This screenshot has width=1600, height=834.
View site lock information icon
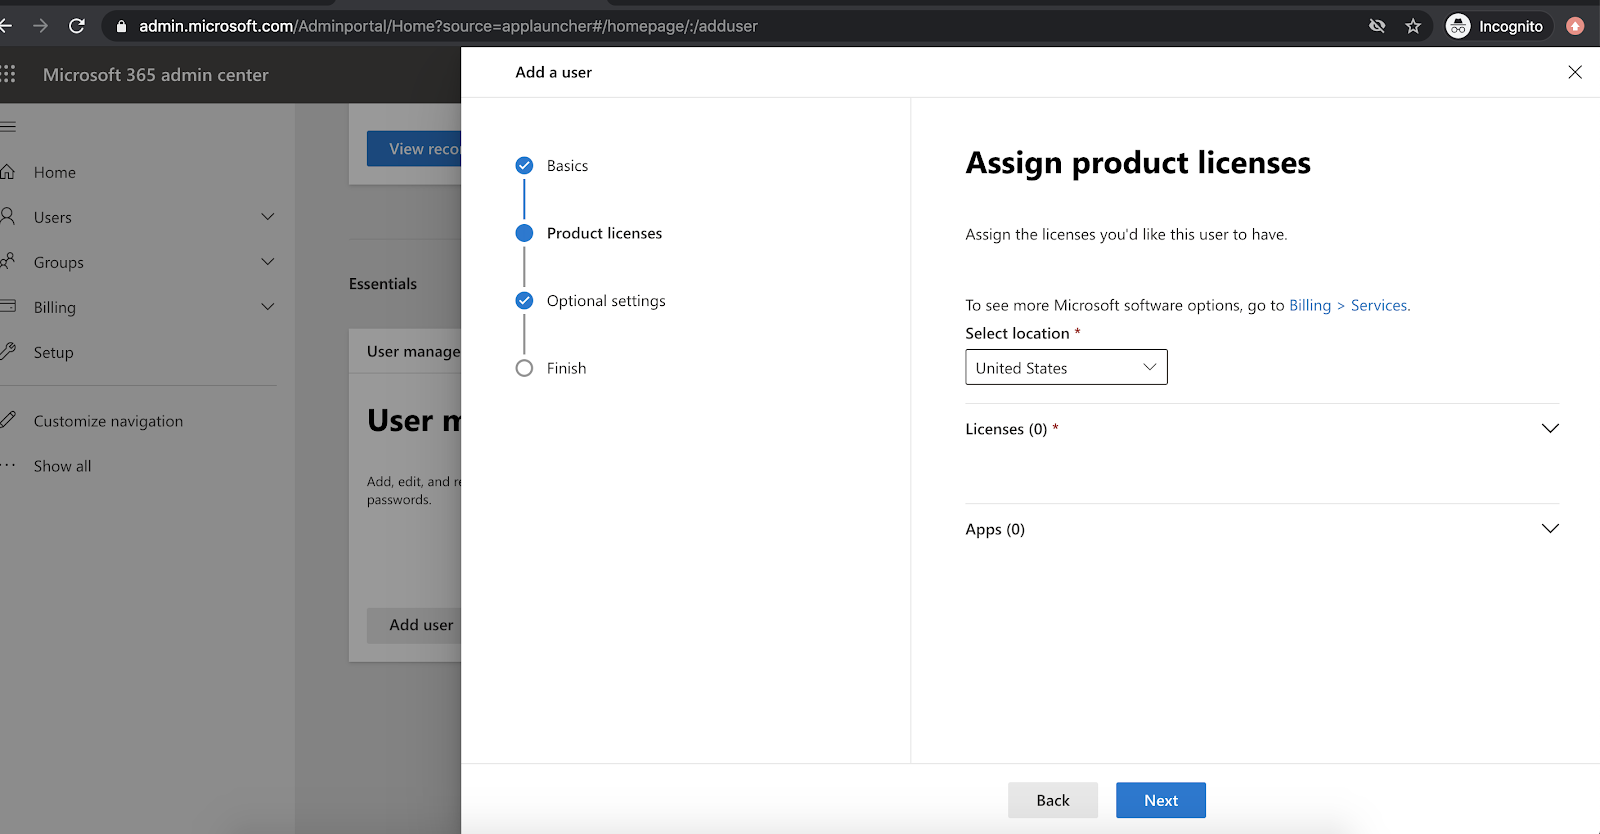121,26
